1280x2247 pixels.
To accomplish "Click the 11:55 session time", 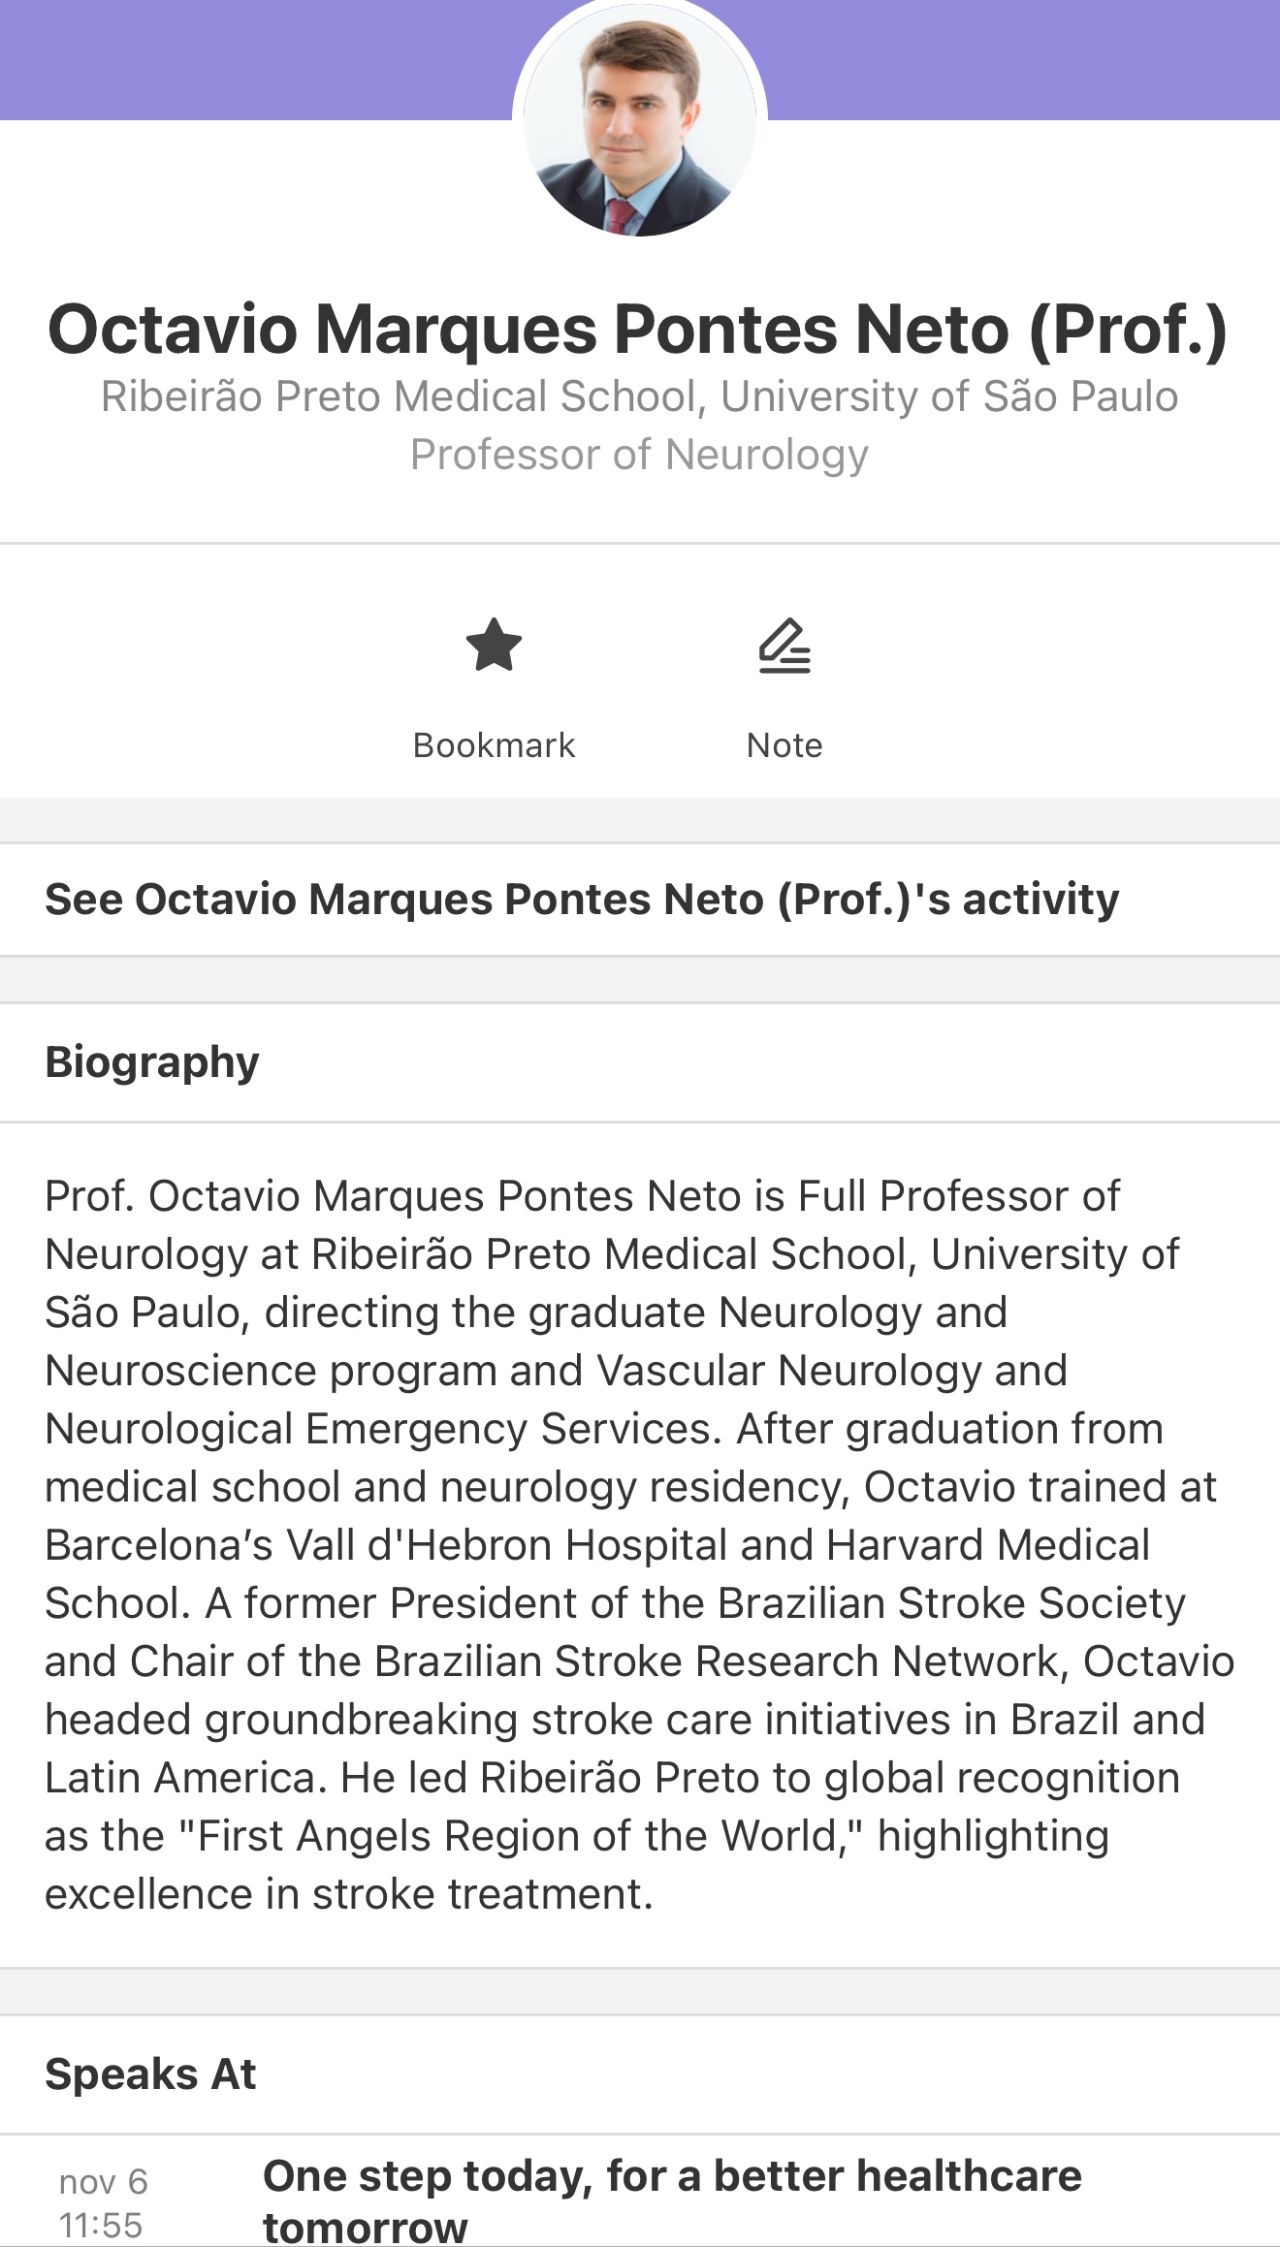I will pos(101,2225).
